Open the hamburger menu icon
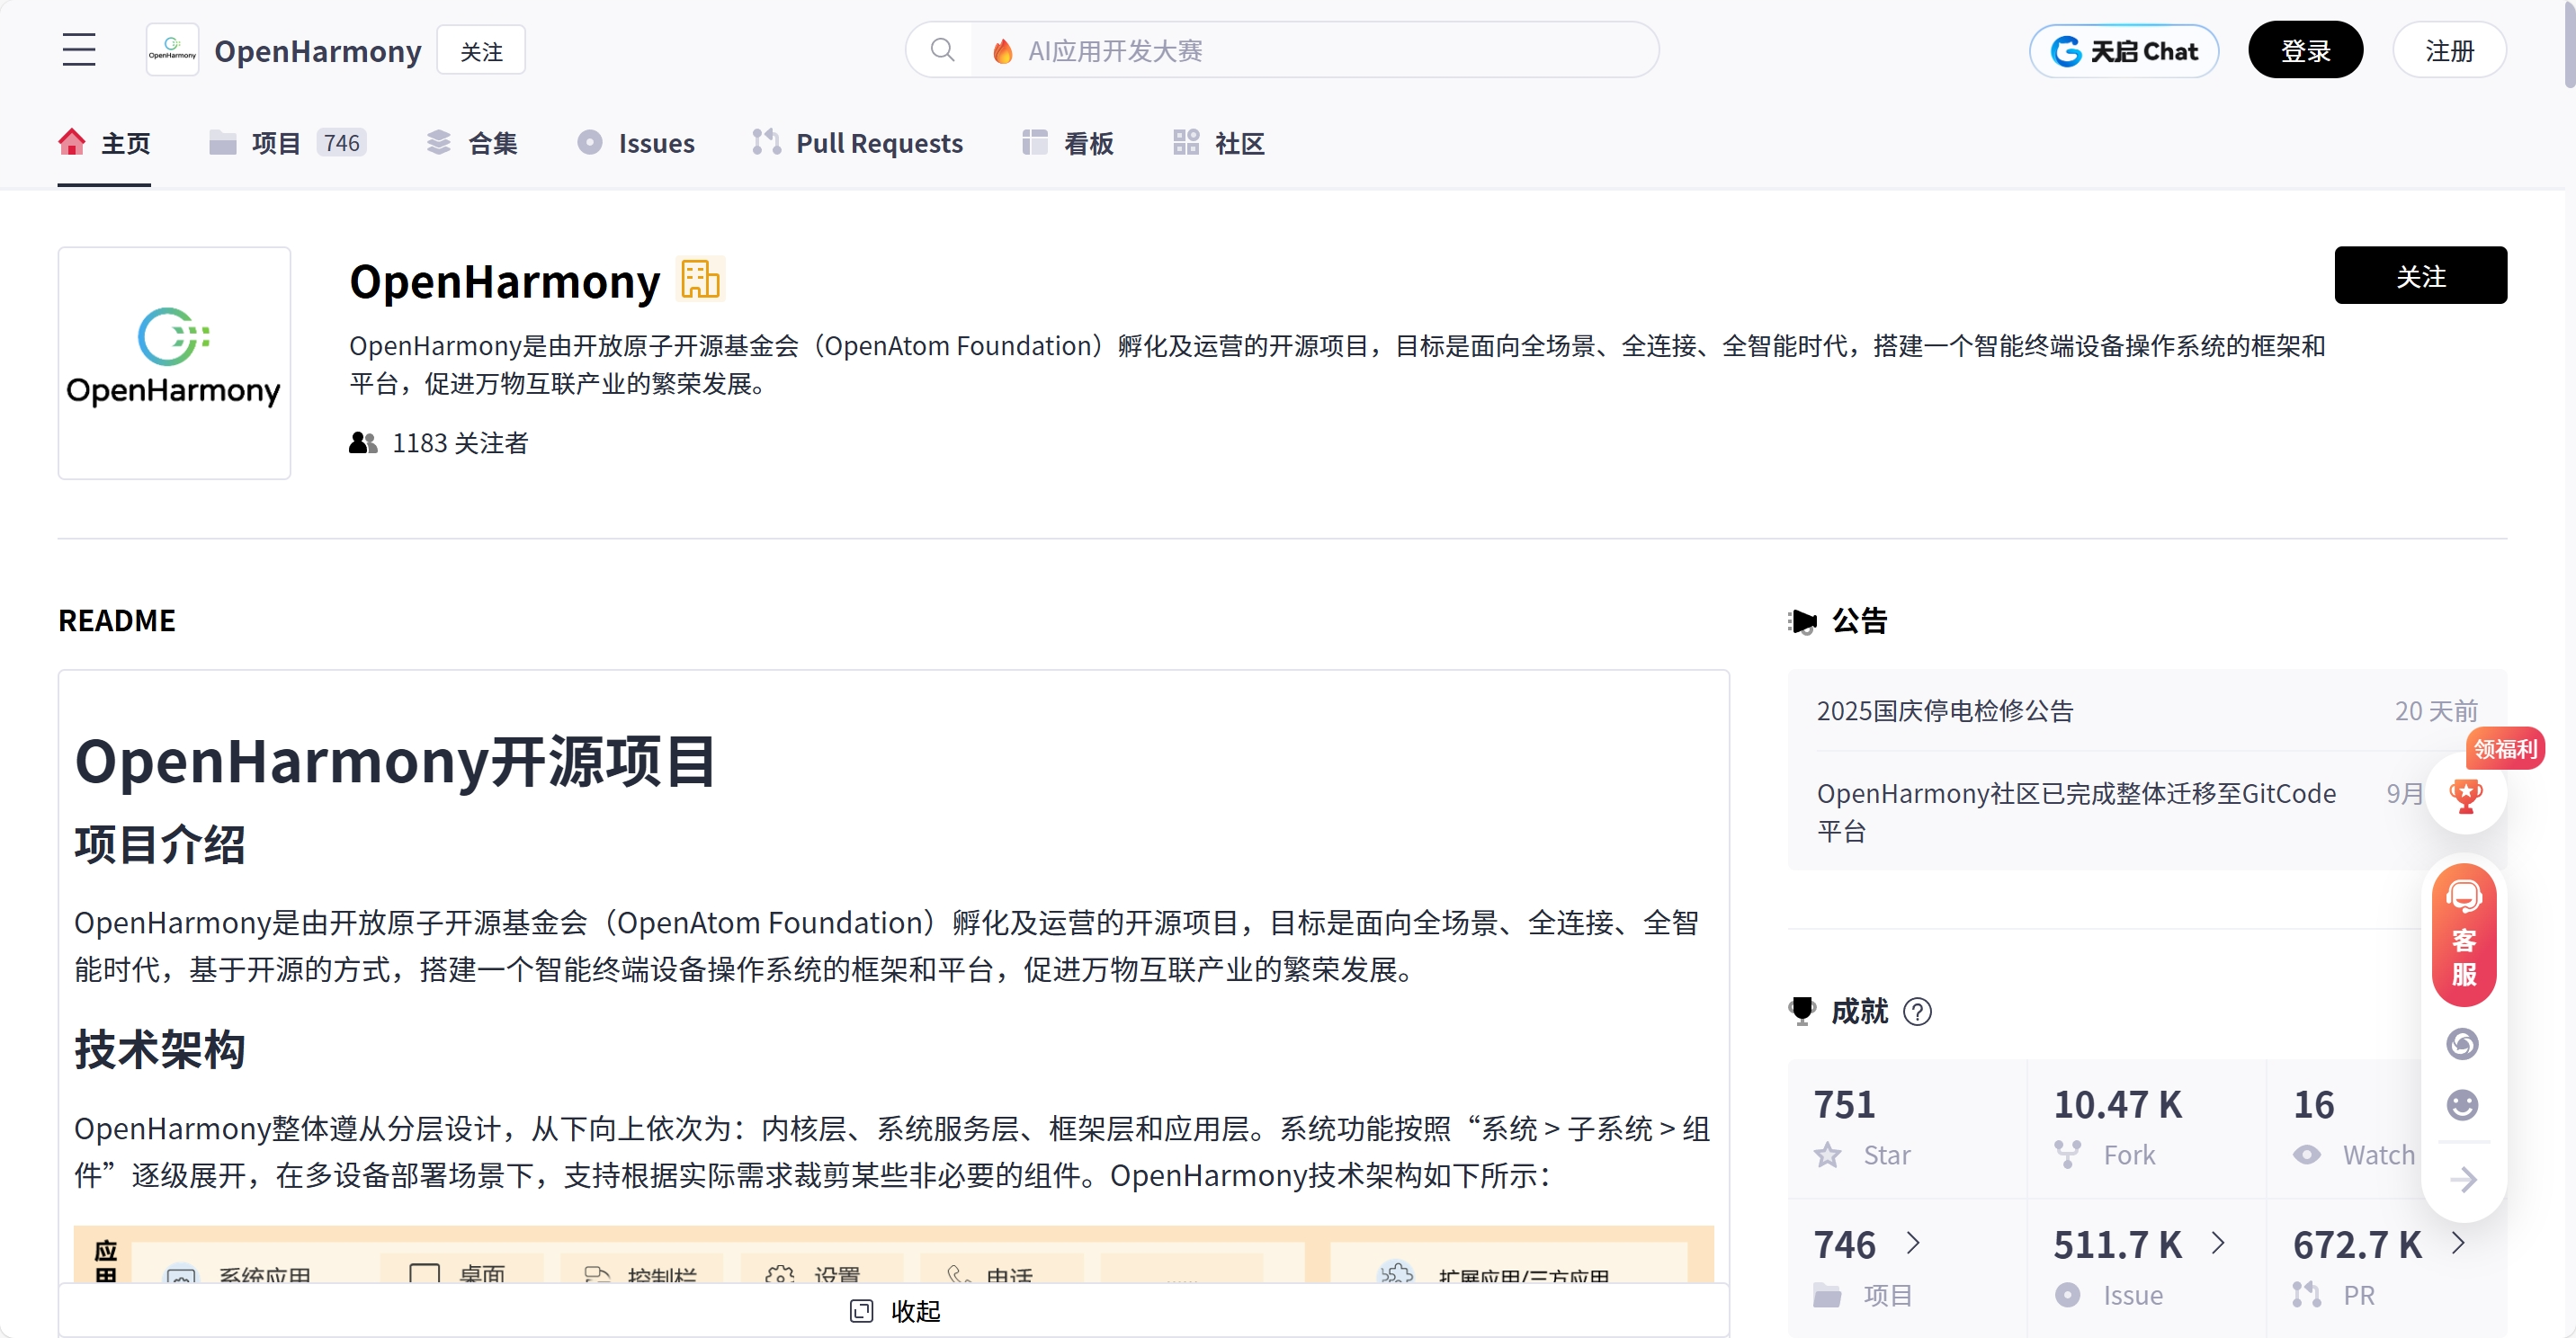 pos(79,50)
